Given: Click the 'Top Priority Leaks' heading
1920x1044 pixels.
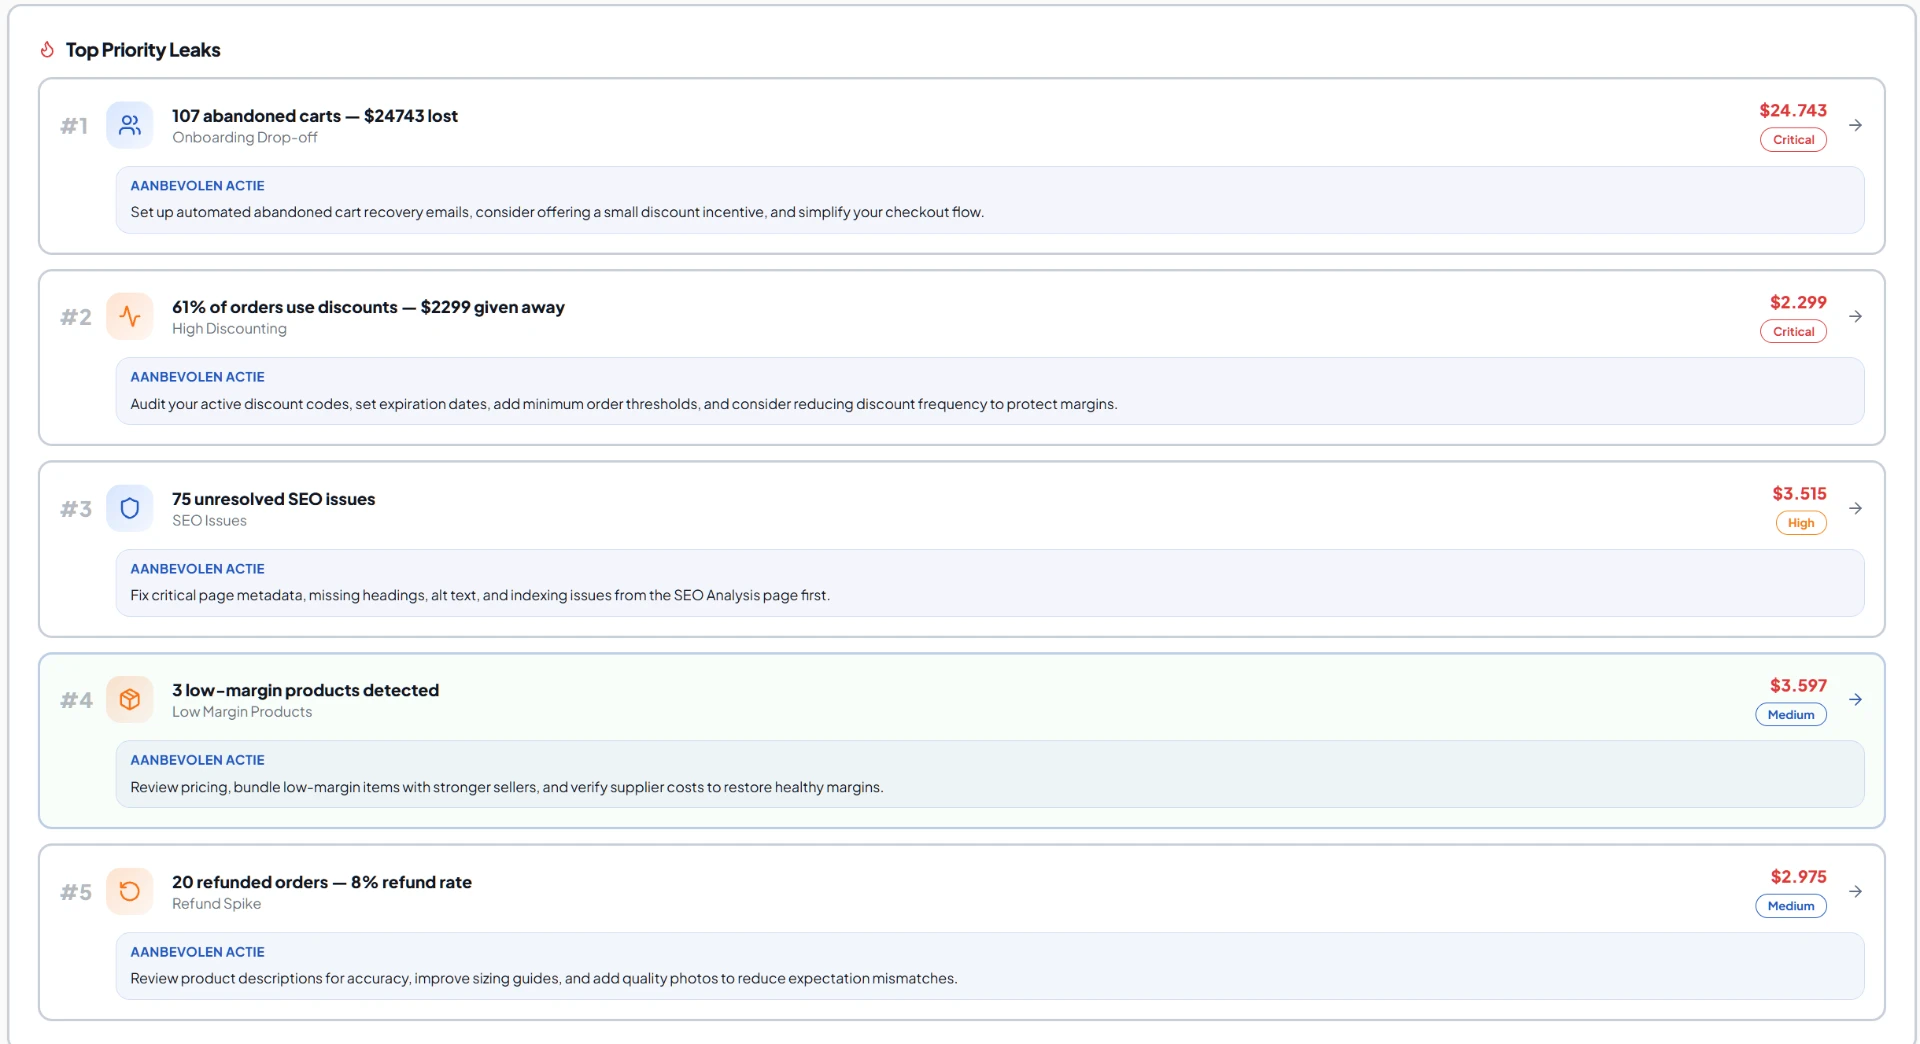Looking at the screenshot, I should [x=143, y=50].
